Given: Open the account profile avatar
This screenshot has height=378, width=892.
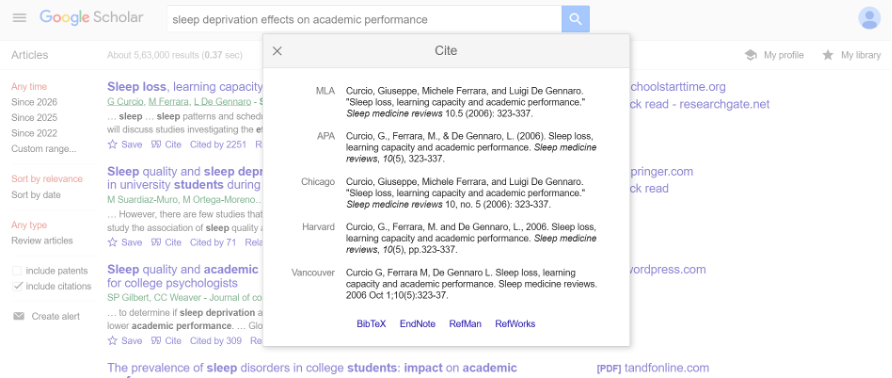Looking at the screenshot, I should pos(869,18).
